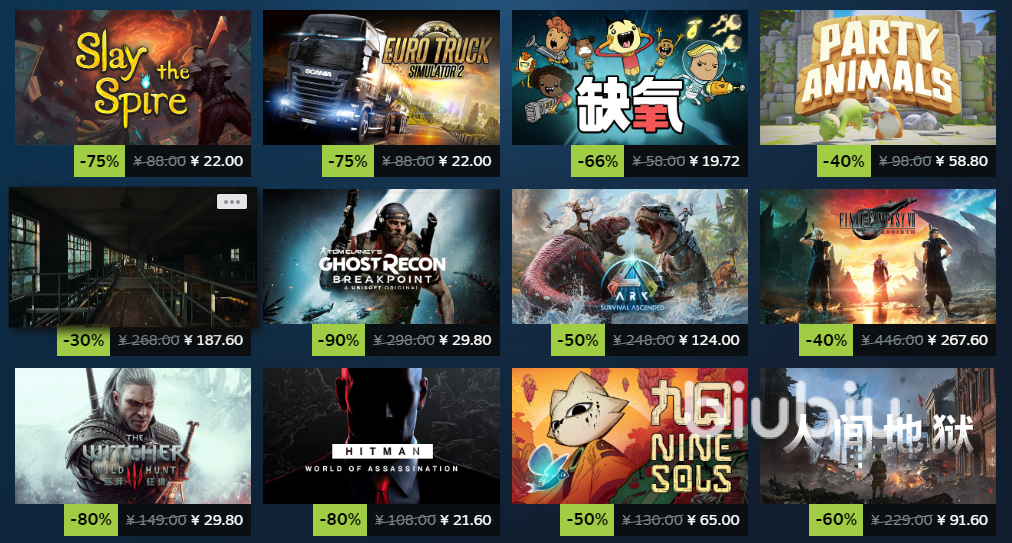This screenshot has width=1012, height=543.
Task: Open Ghost Recon Breakpoint capsule
Action: coord(381,256)
